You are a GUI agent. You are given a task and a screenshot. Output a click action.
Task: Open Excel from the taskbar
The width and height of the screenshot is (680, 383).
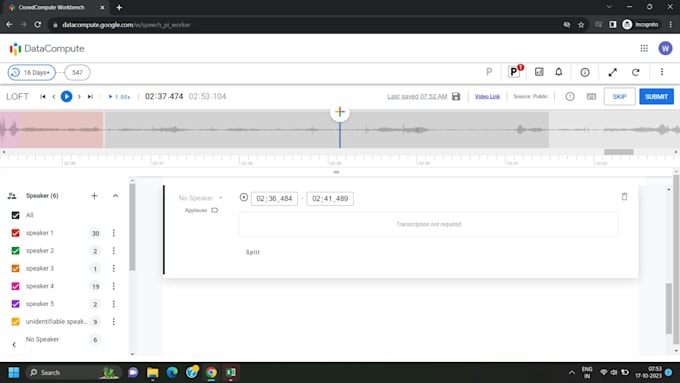pyautogui.click(x=231, y=373)
